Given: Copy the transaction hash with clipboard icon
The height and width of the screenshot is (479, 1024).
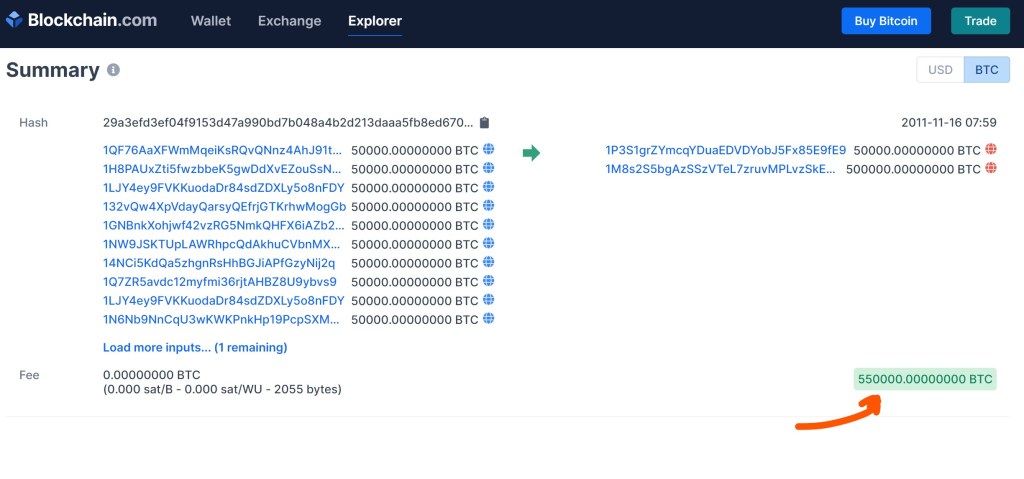Looking at the screenshot, I should 484,123.
